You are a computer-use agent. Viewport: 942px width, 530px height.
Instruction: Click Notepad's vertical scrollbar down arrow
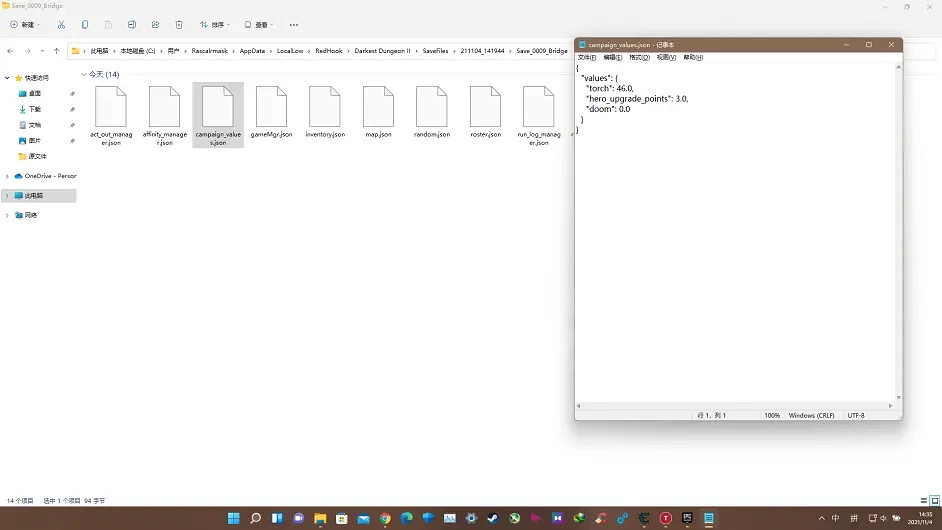point(899,397)
